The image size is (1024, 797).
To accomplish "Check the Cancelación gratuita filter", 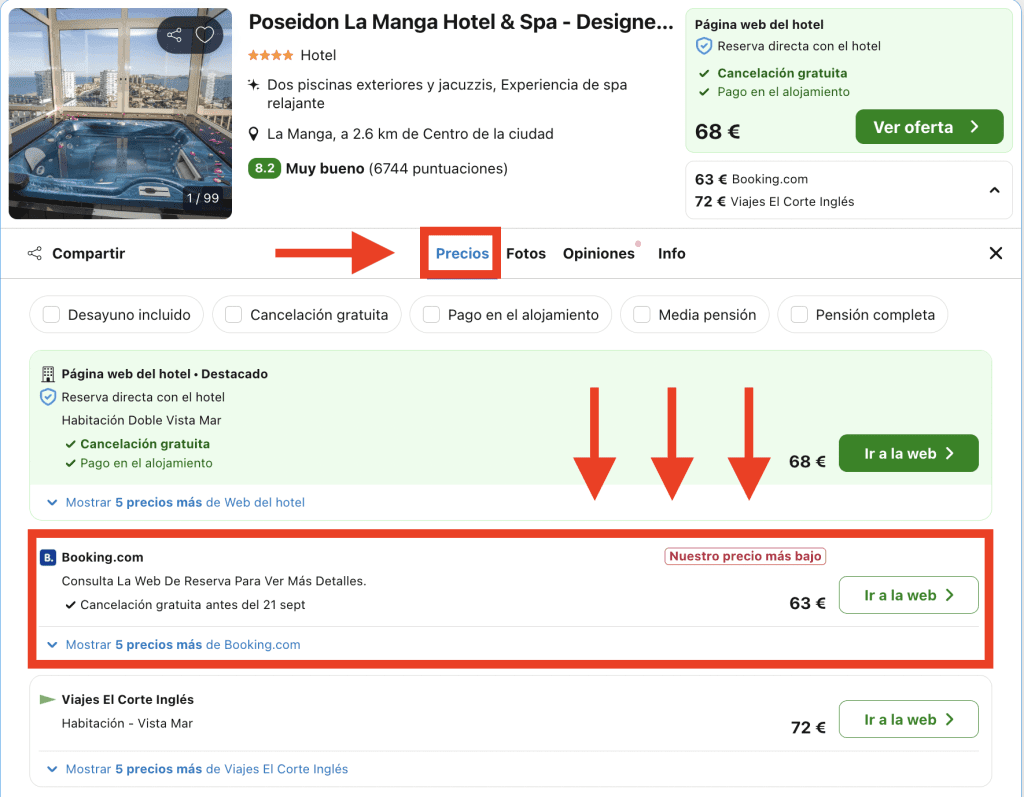I will [234, 315].
